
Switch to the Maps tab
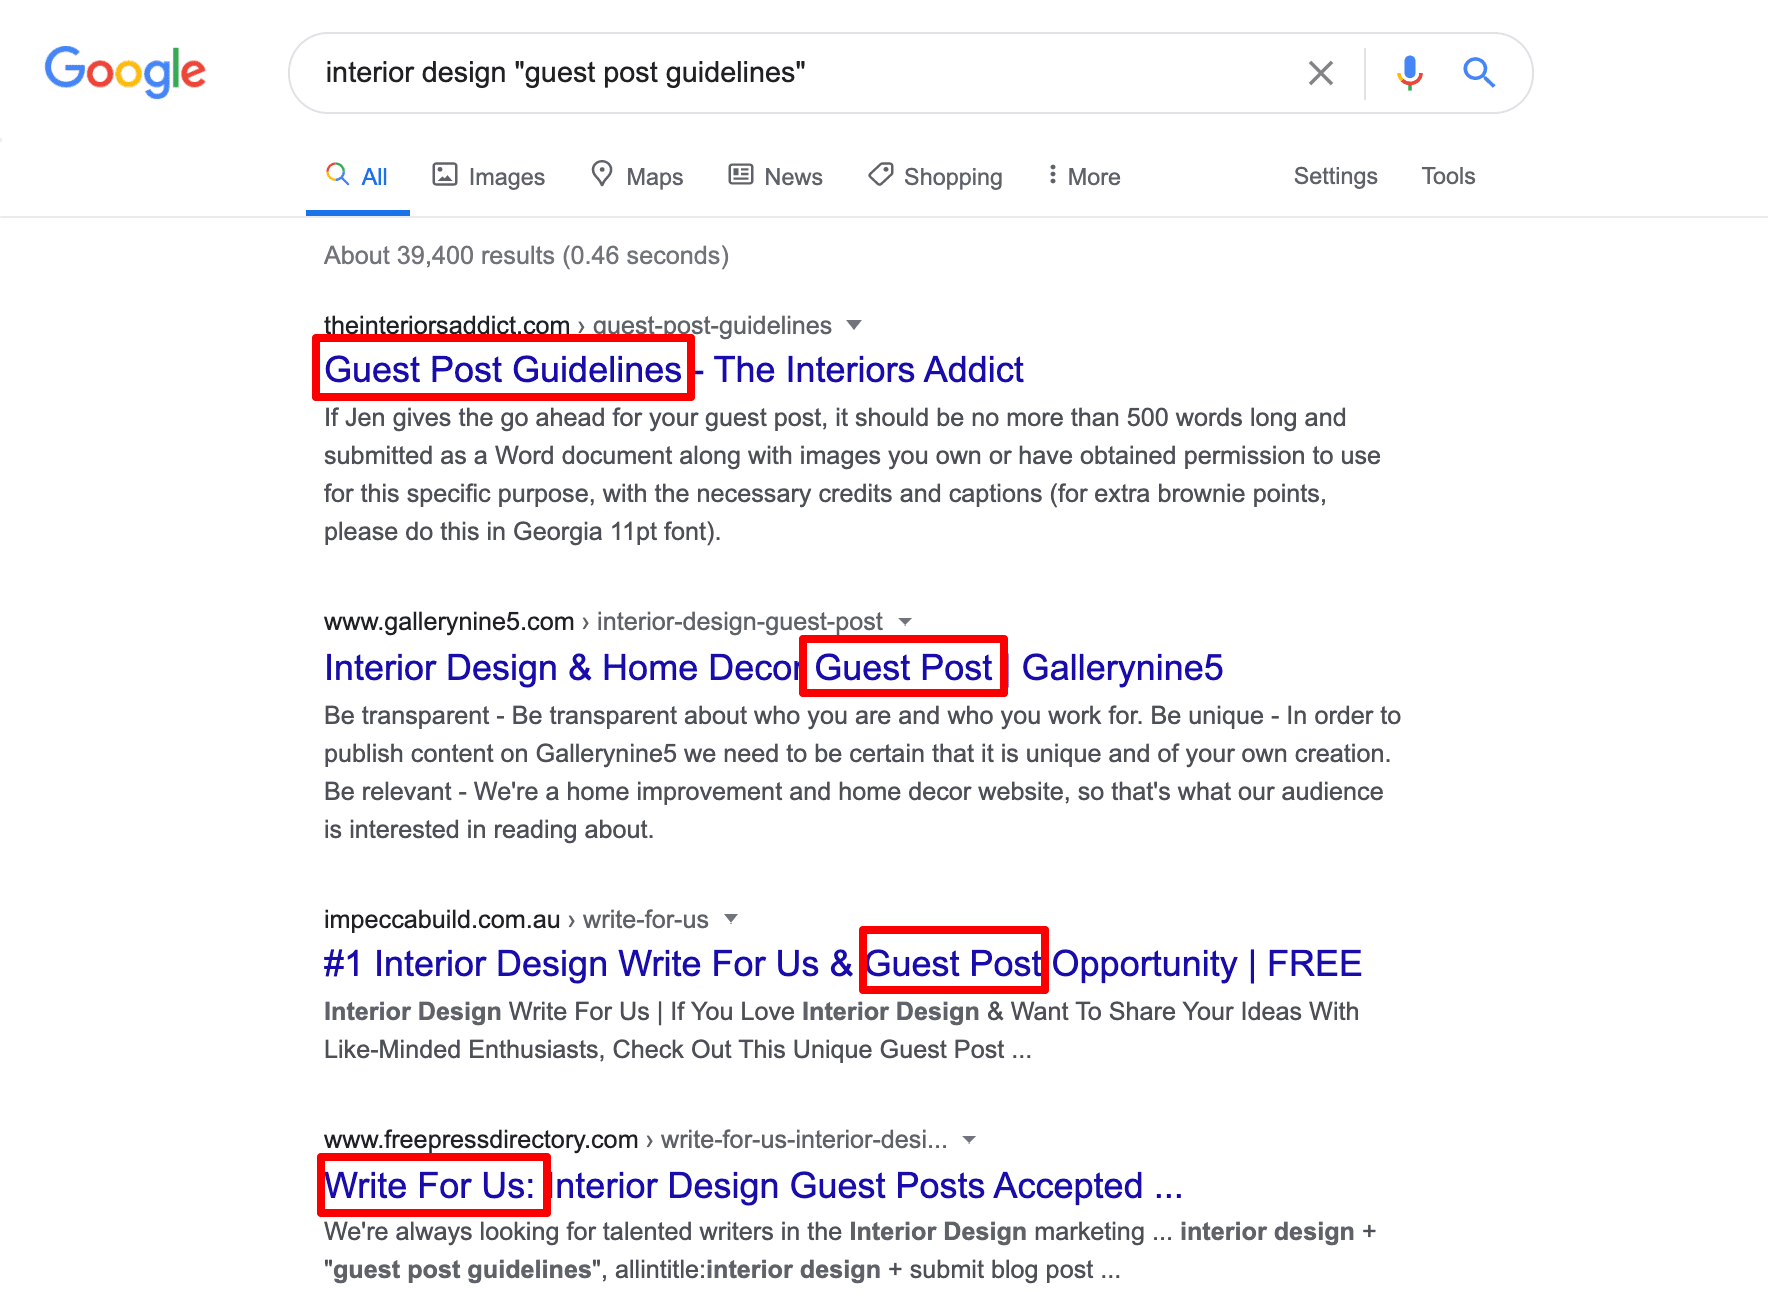click(x=637, y=176)
